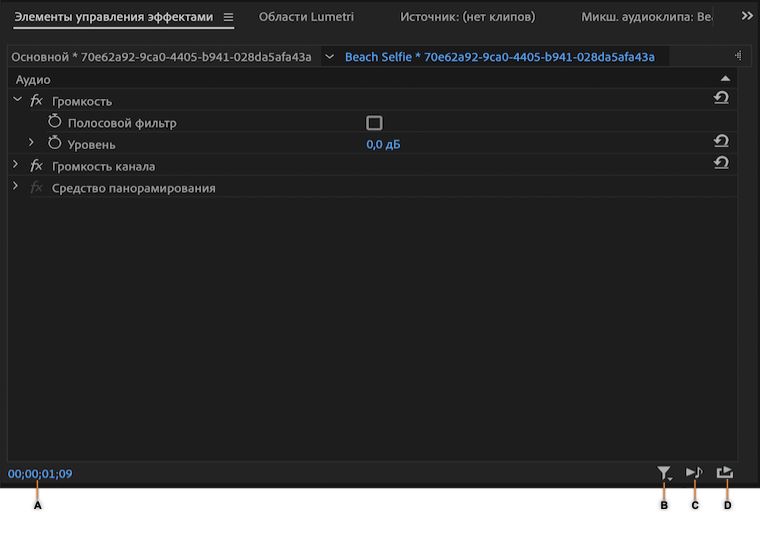This screenshot has width=760, height=548.
Task: Open the Effect Controls panel menu icon
Action: pyautogui.click(x=228, y=17)
